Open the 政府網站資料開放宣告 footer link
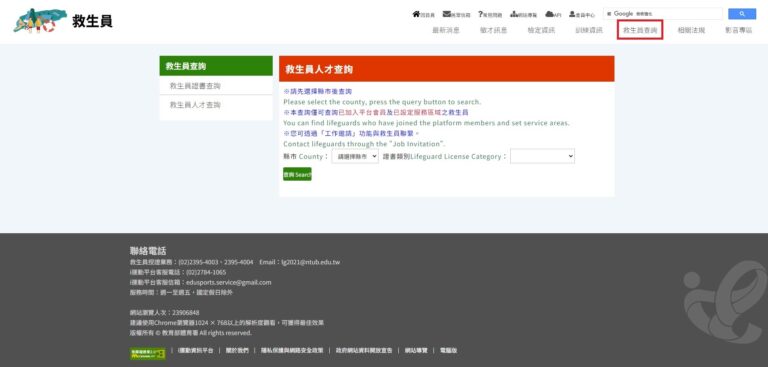The image size is (768, 367). click(364, 350)
